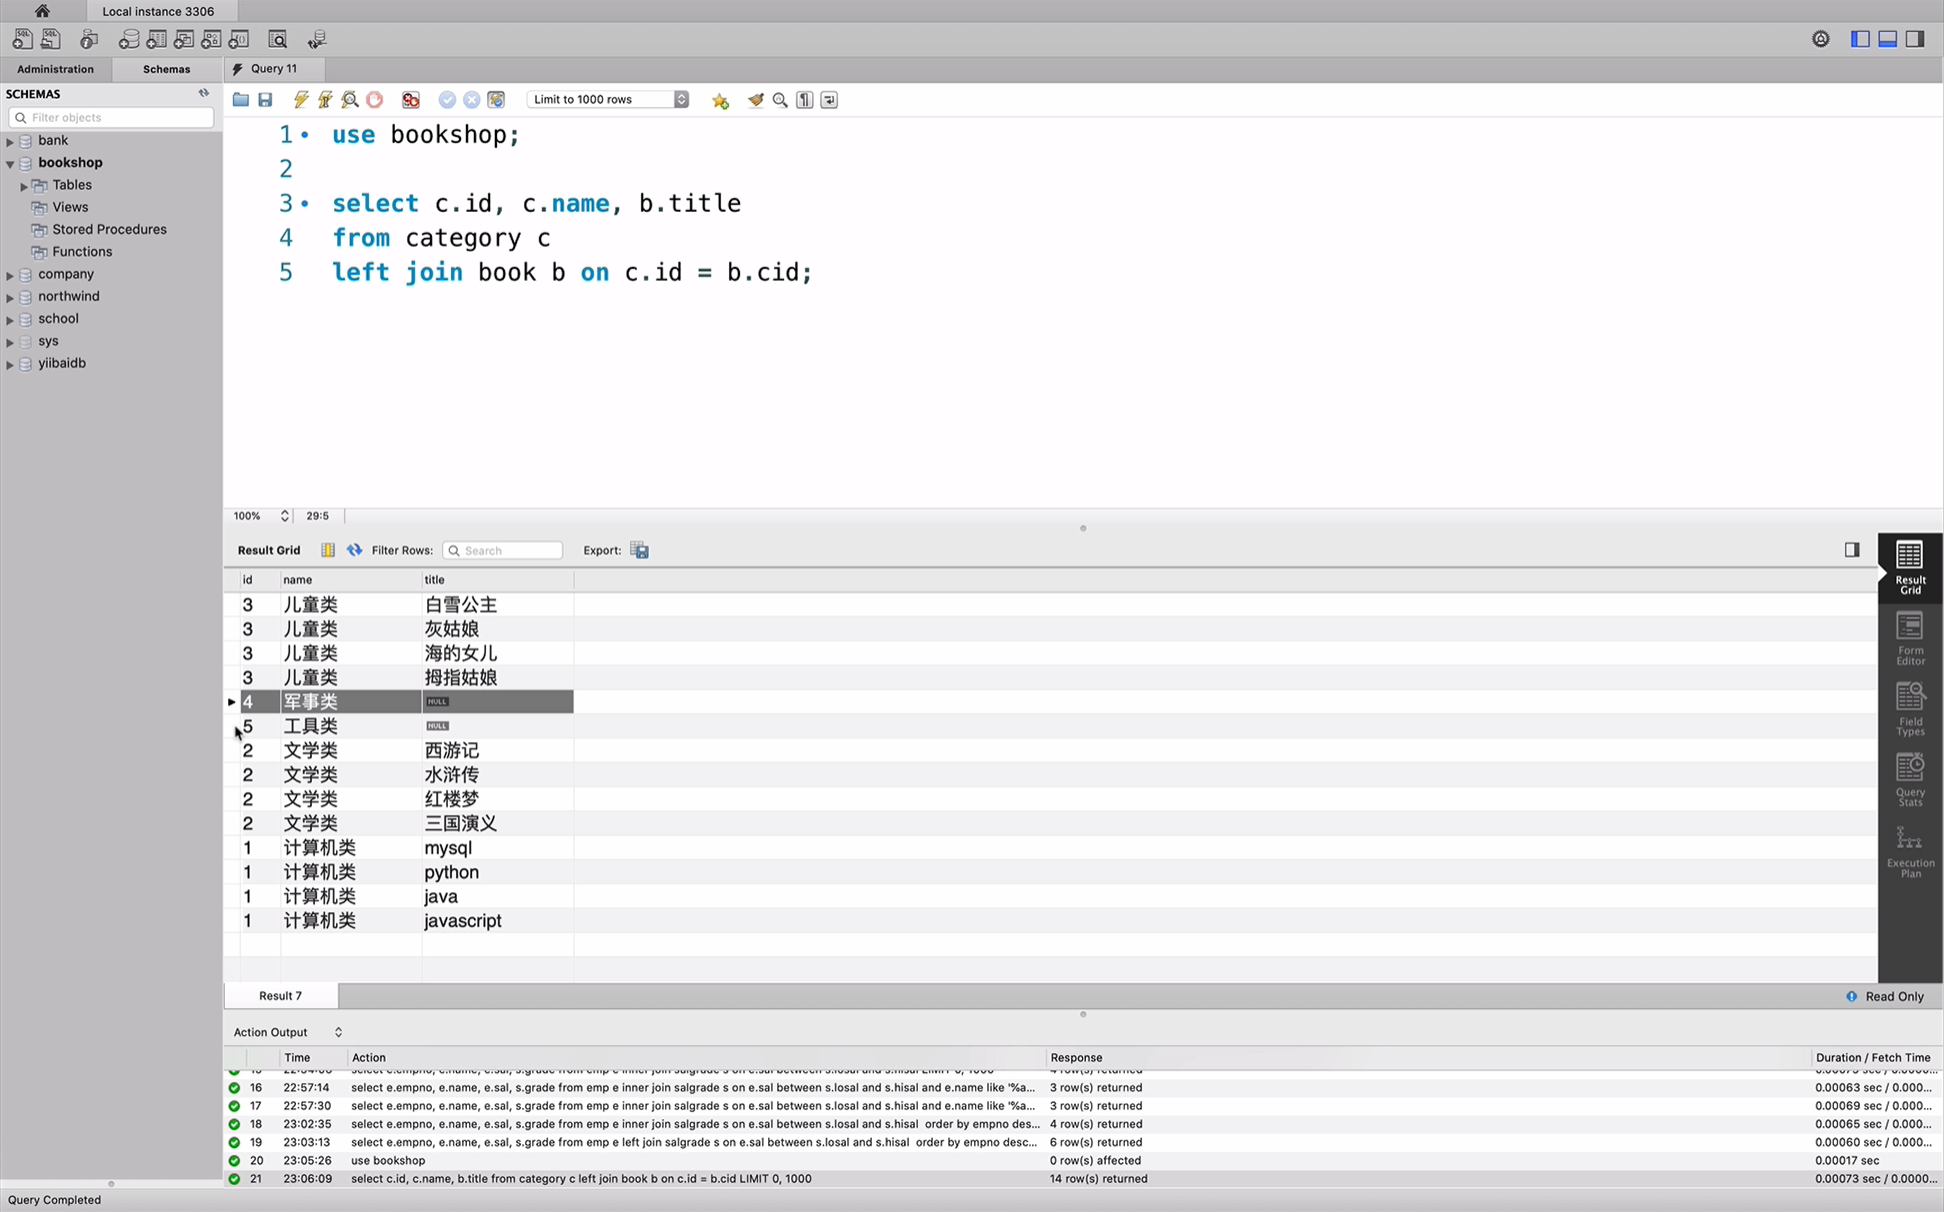Collapse the bookshop schema
This screenshot has height=1212, width=1944.
point(10,163)
